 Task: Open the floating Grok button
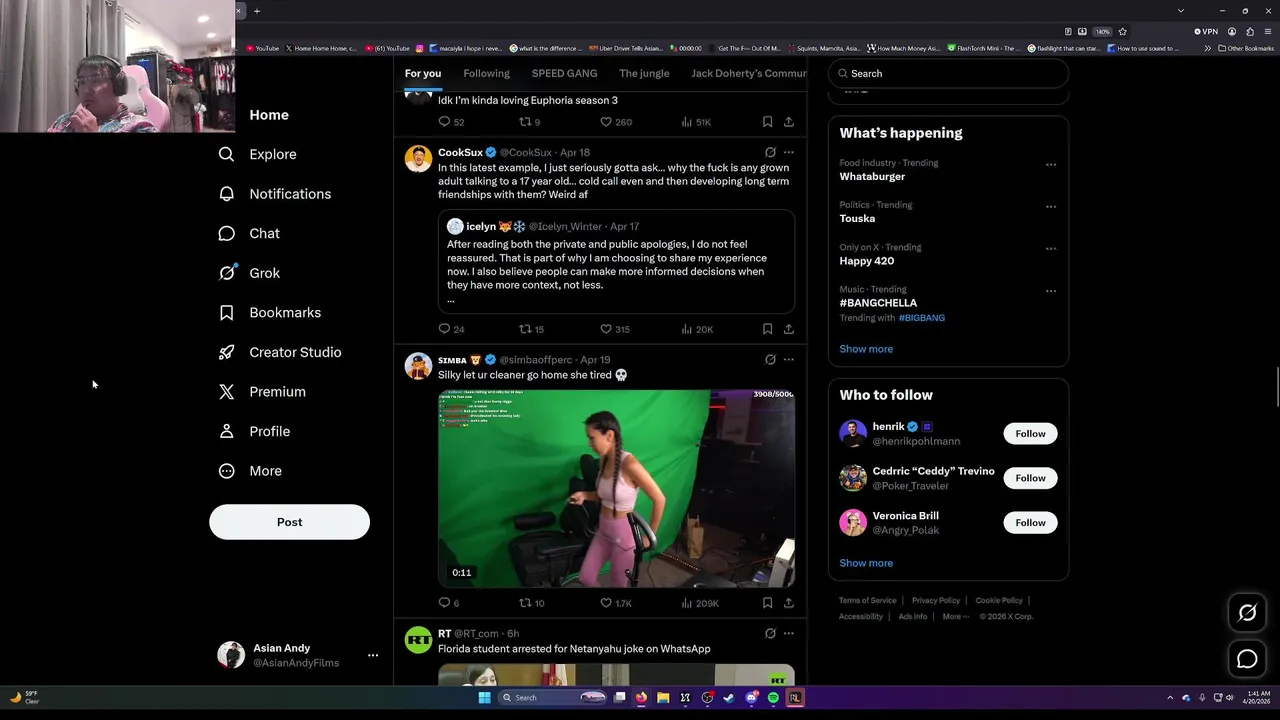coord(1247,613)
